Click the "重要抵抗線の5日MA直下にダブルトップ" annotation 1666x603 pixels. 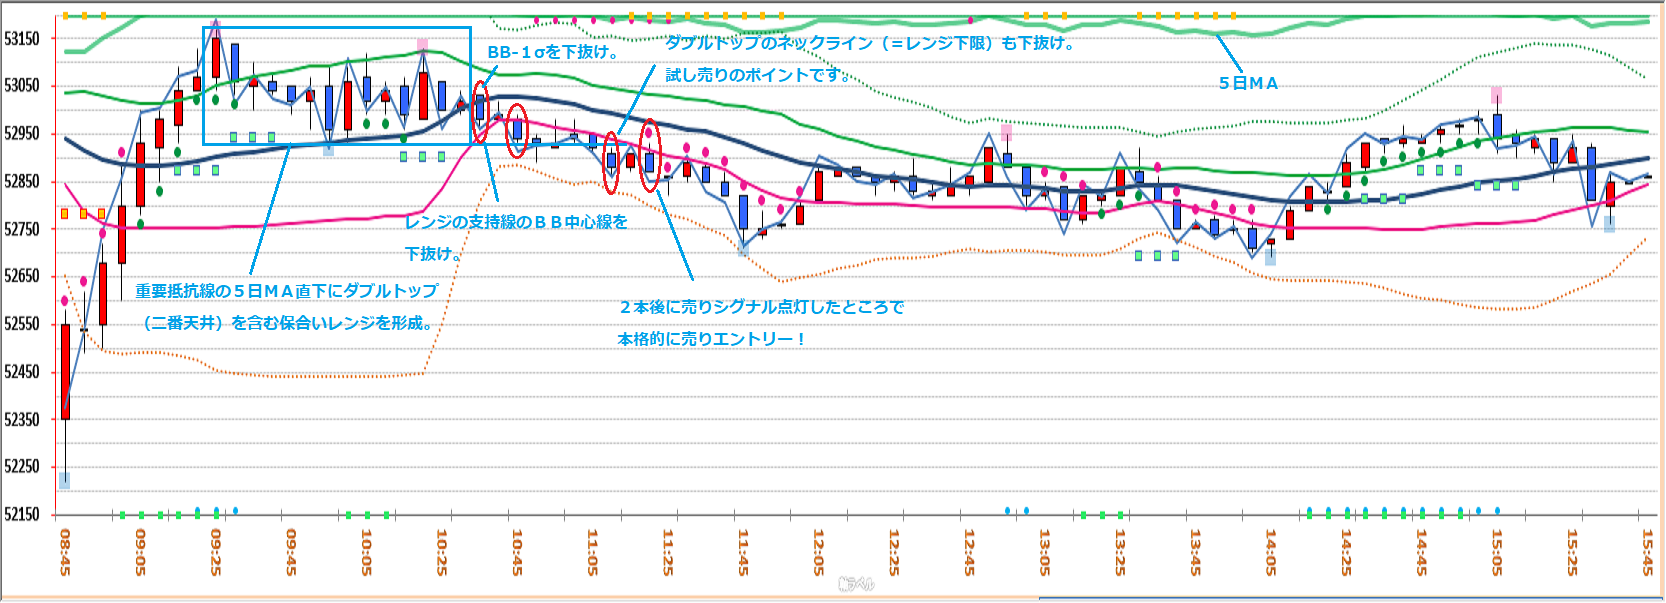pyautogui.click(x=287, y=291)
